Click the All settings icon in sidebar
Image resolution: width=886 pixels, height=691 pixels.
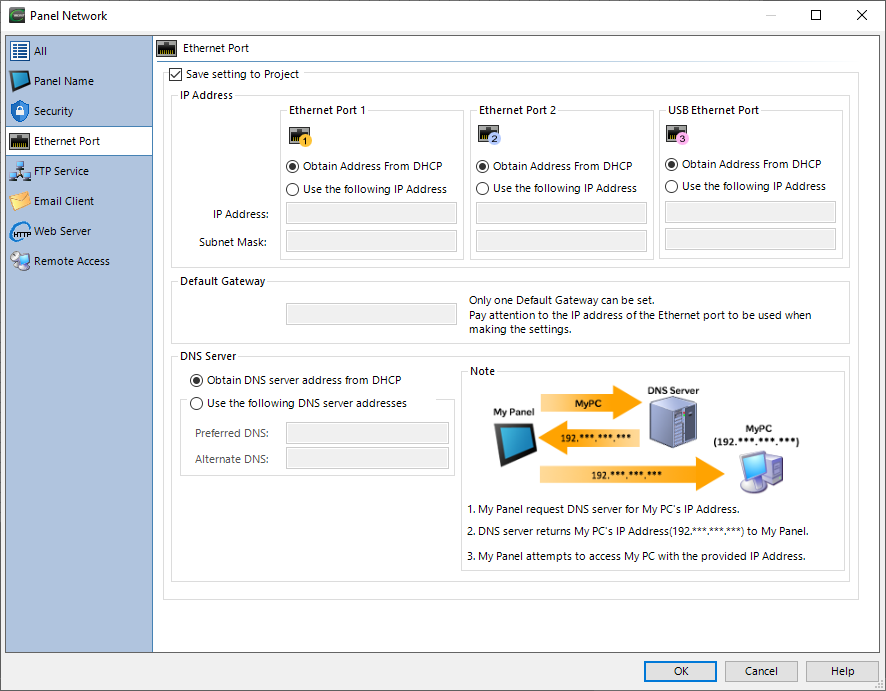click(x=20, y=51)
